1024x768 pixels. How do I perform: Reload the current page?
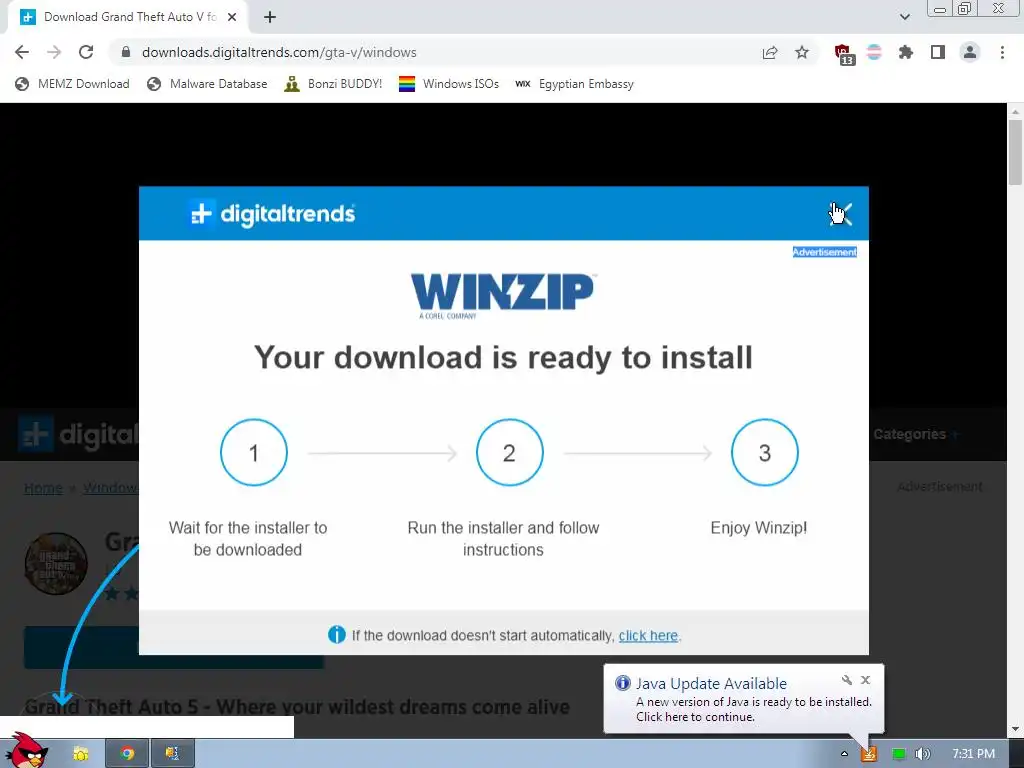point(86,52)
